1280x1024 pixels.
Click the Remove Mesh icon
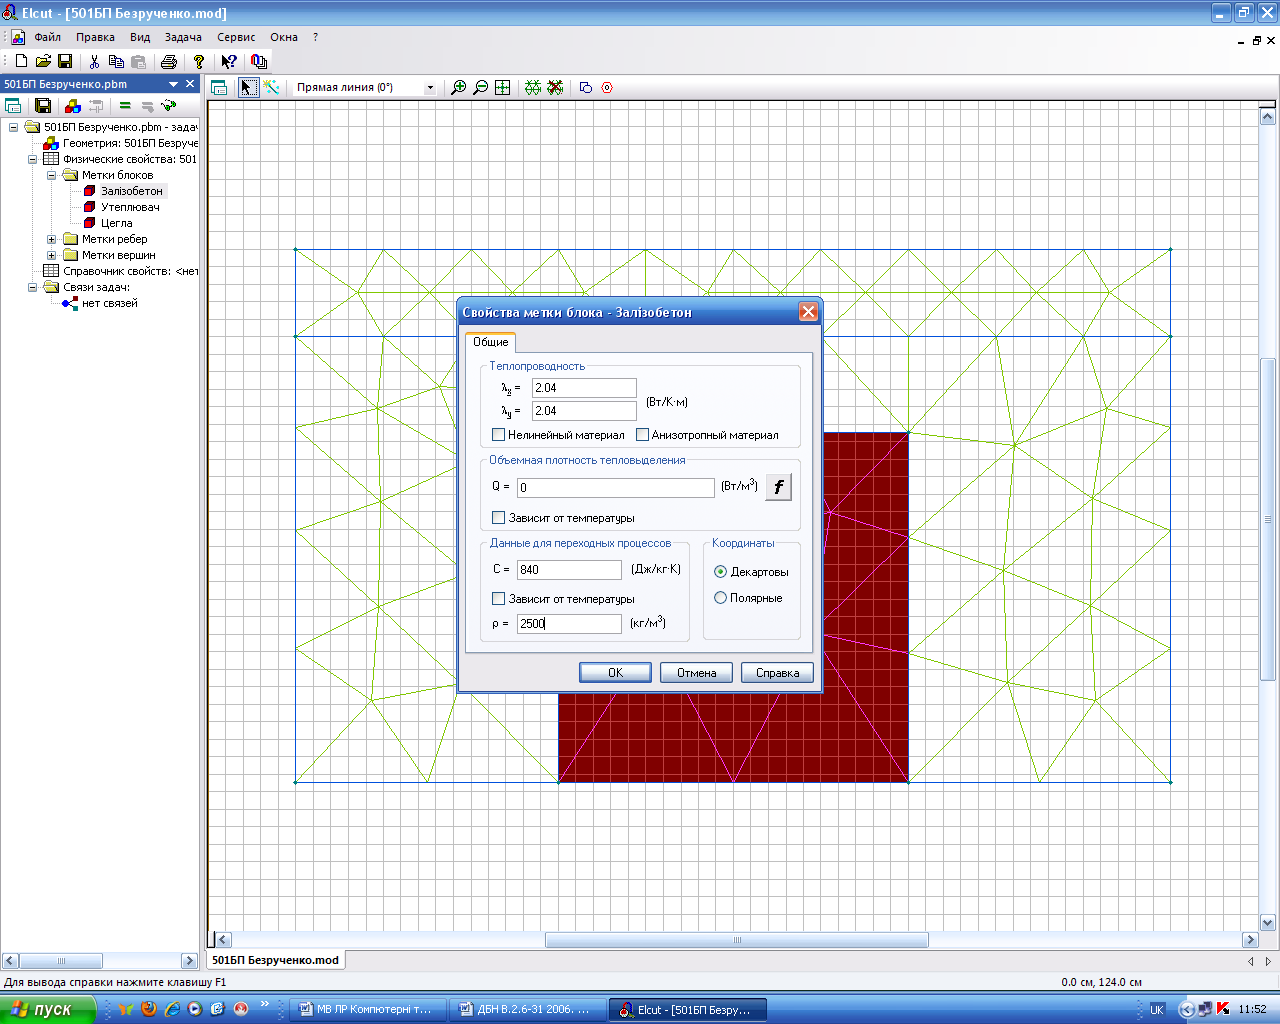(555, 88)
